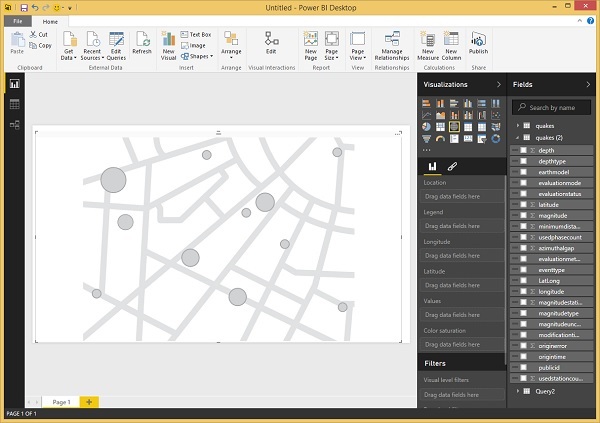Insert a New Visual

click(x=168, y=40)
